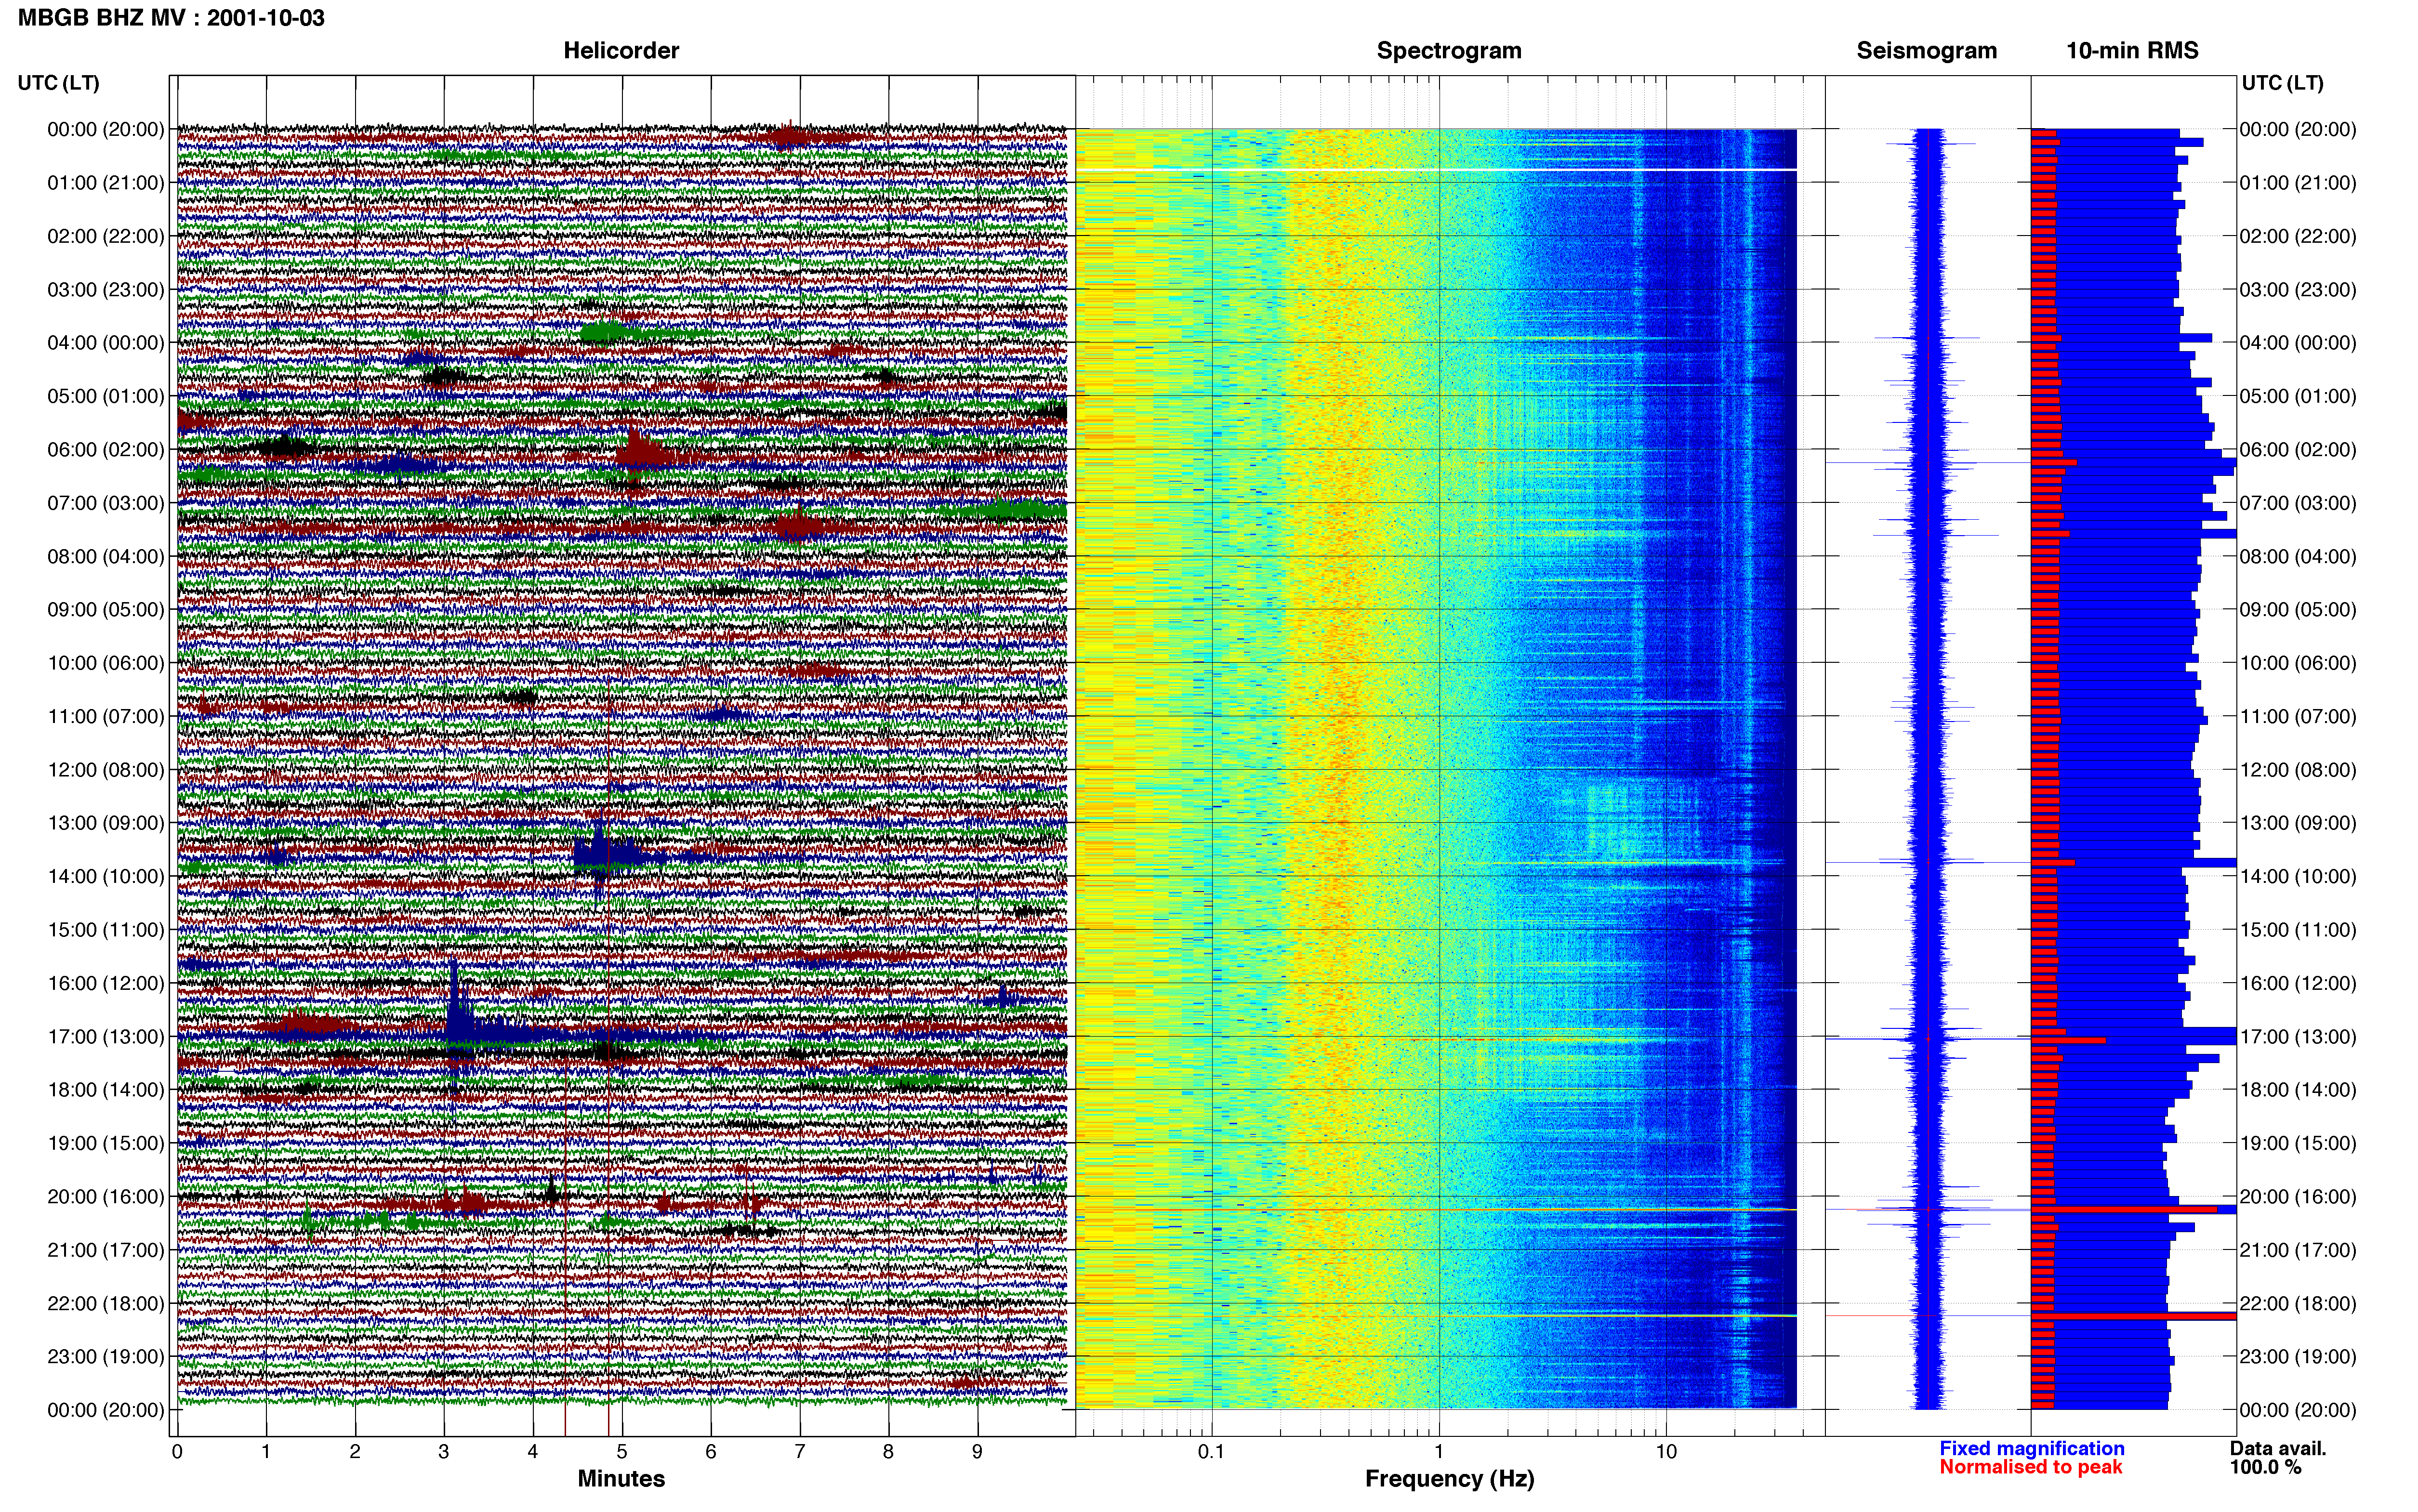
Task: Click "04:00 (00:00)" on the helicorder time axis
Action: [x=105, y=343]
